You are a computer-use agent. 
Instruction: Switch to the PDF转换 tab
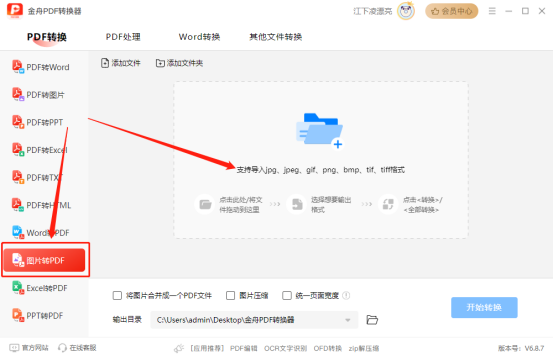[x=47, y=37]
